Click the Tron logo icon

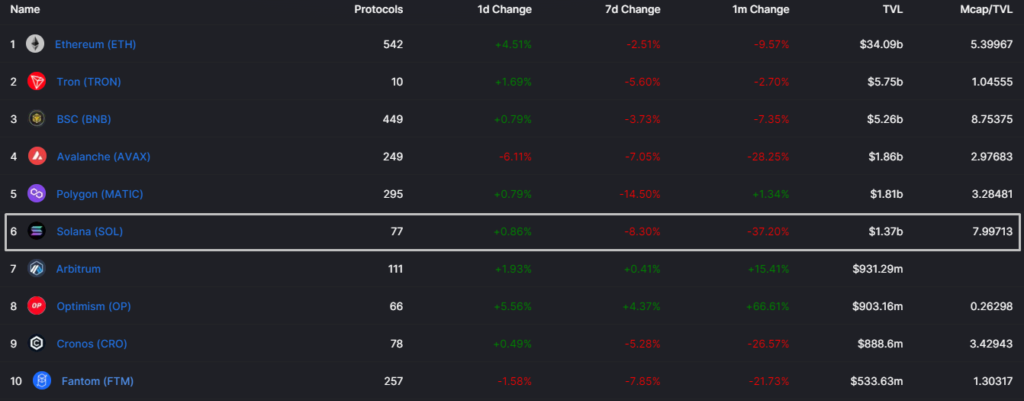[36, 81]
